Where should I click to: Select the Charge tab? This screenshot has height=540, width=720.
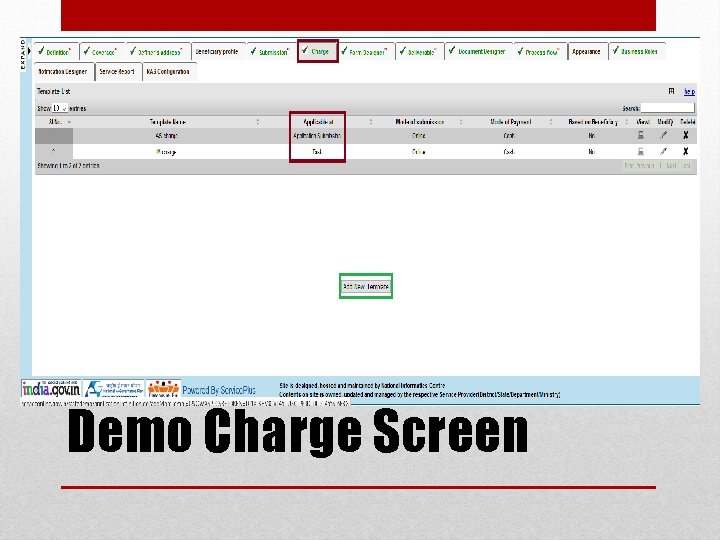point(318,51)
